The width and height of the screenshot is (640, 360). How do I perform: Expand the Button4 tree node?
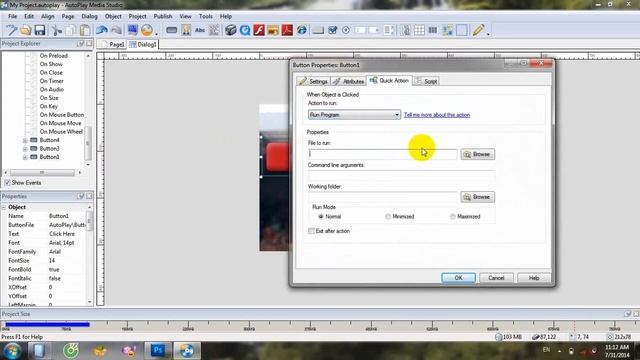click(25, 140)
